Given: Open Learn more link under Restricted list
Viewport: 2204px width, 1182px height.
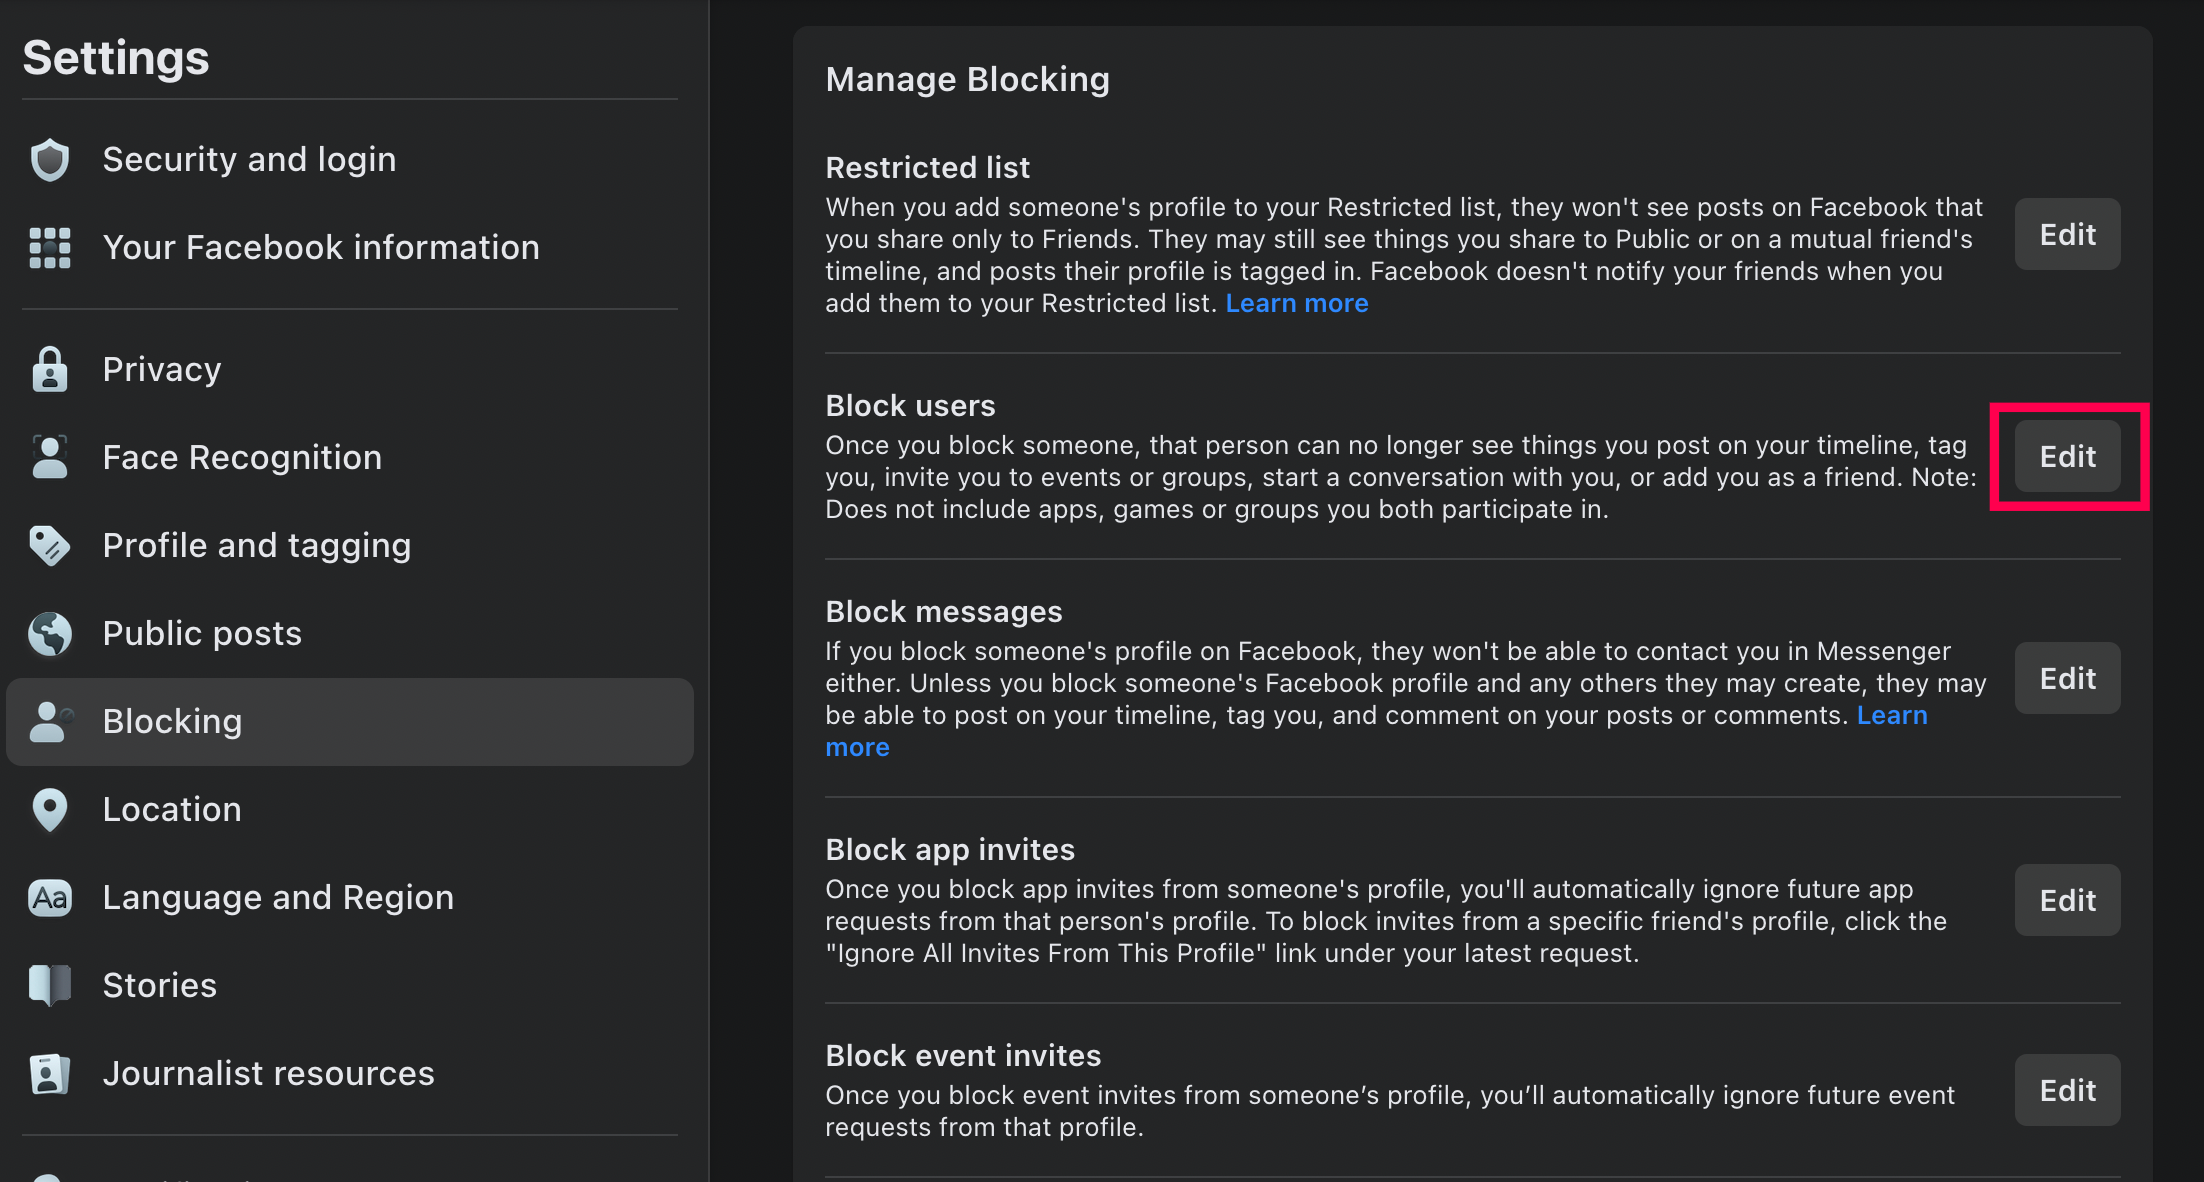Looking at the screenshot, I should (x=1297, y=304).
